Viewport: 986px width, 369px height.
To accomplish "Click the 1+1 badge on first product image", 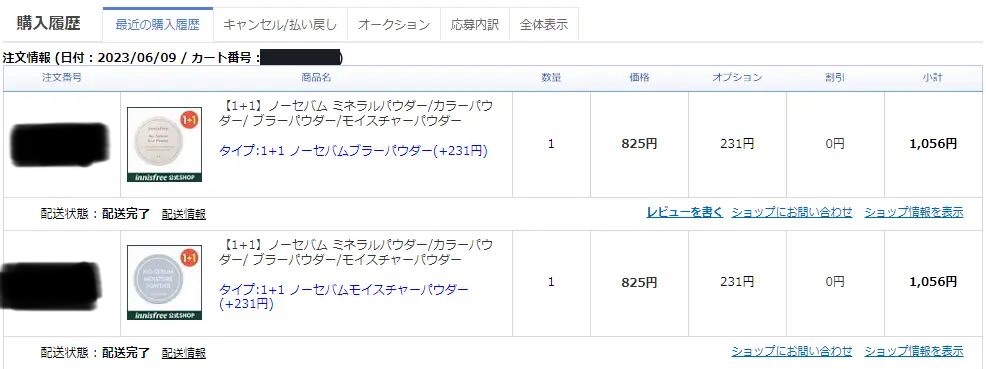I will click(x=190, y=119).
